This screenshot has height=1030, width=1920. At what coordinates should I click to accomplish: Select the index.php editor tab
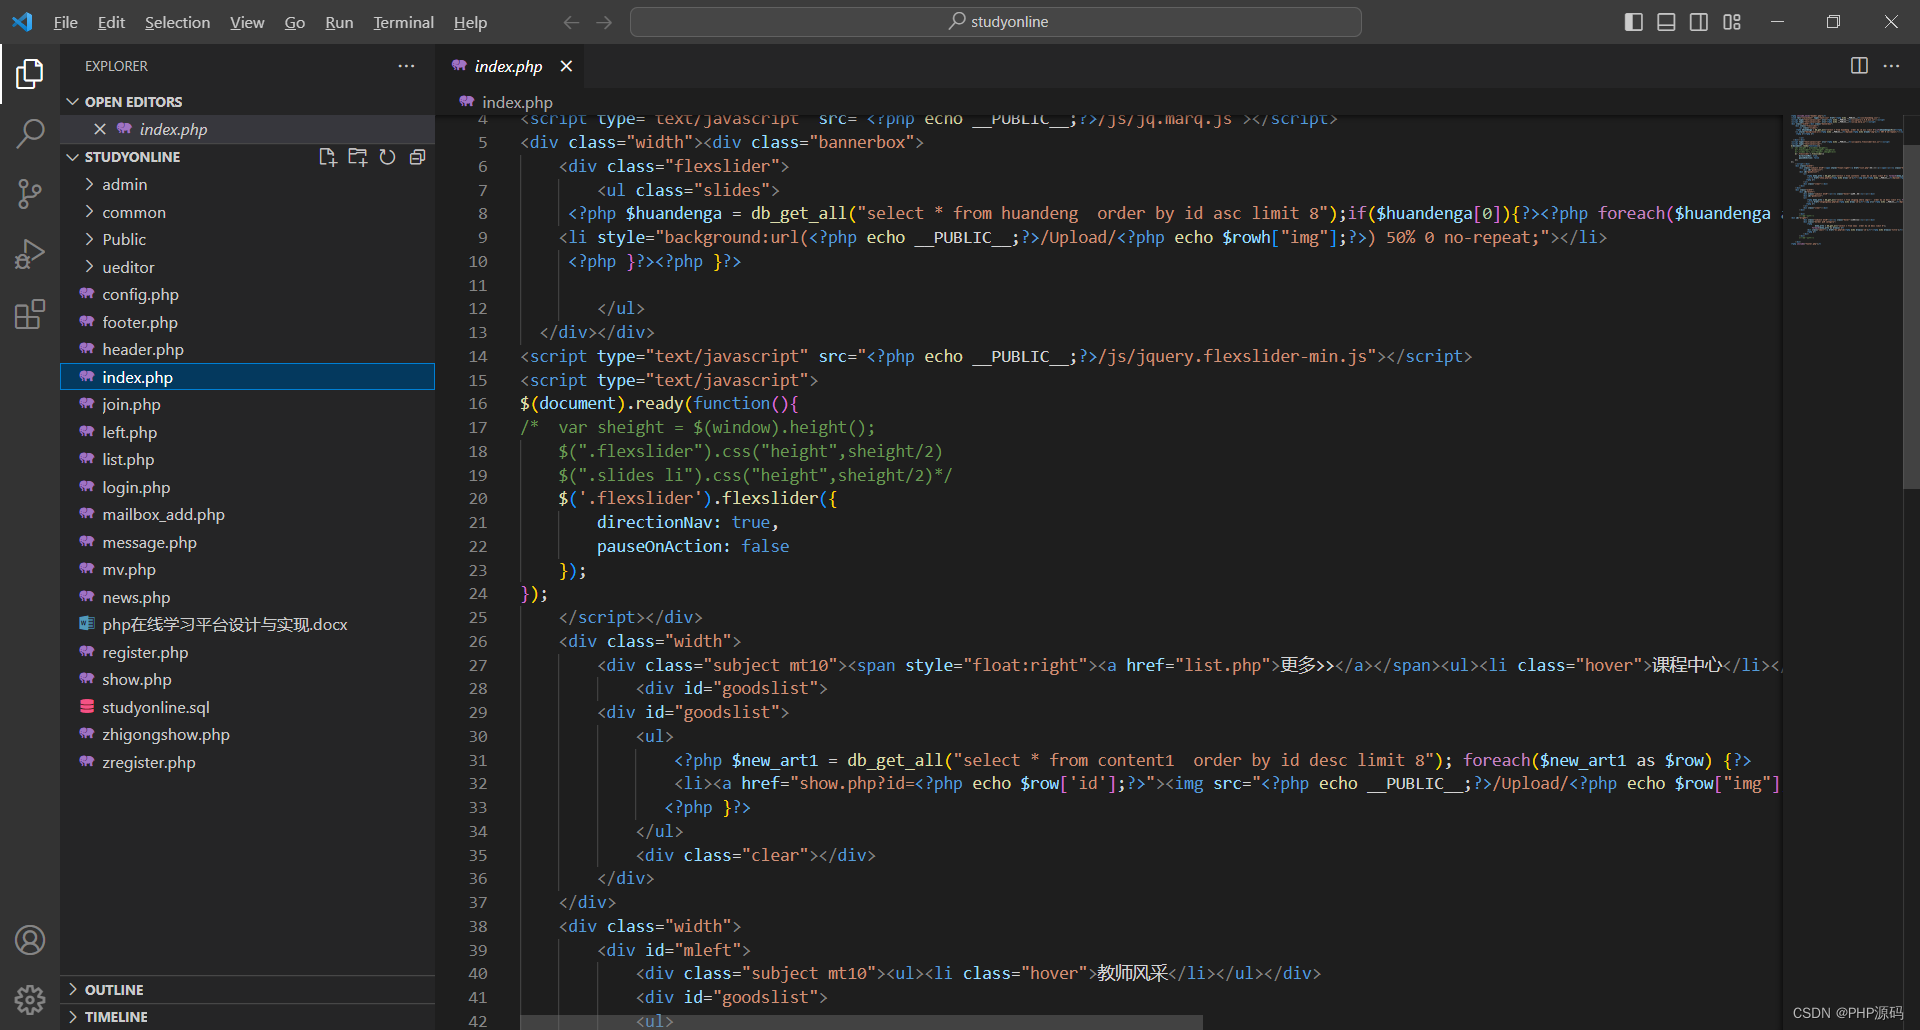(511, 66)
